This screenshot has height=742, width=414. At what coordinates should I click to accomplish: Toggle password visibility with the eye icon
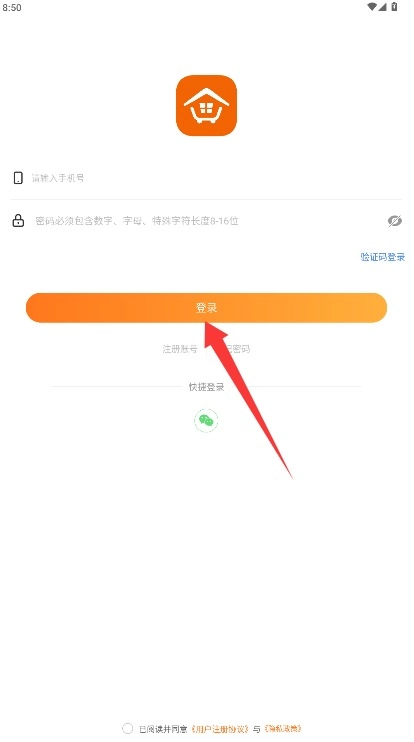pos(395,221)
